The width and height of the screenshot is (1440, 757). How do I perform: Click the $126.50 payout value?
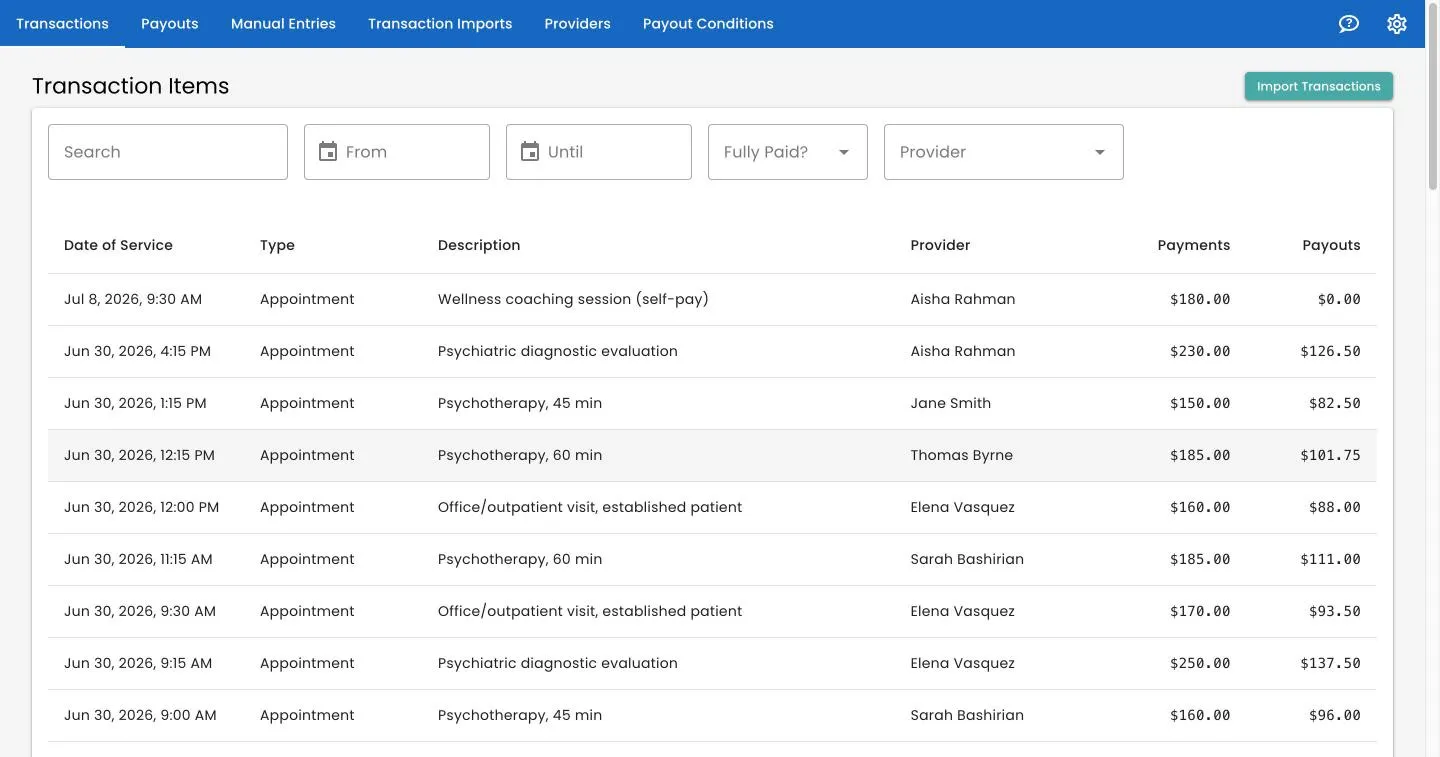[x=1330, y=351]
